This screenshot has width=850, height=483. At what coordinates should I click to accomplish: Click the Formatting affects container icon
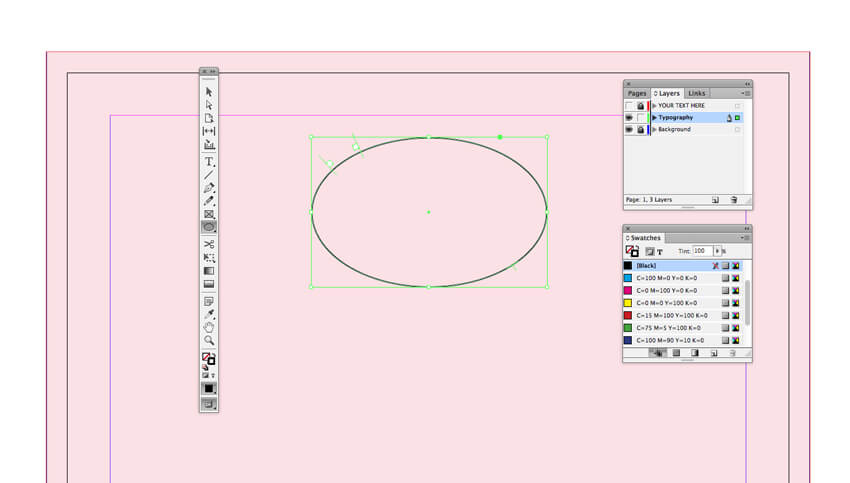tap(649, 252)
